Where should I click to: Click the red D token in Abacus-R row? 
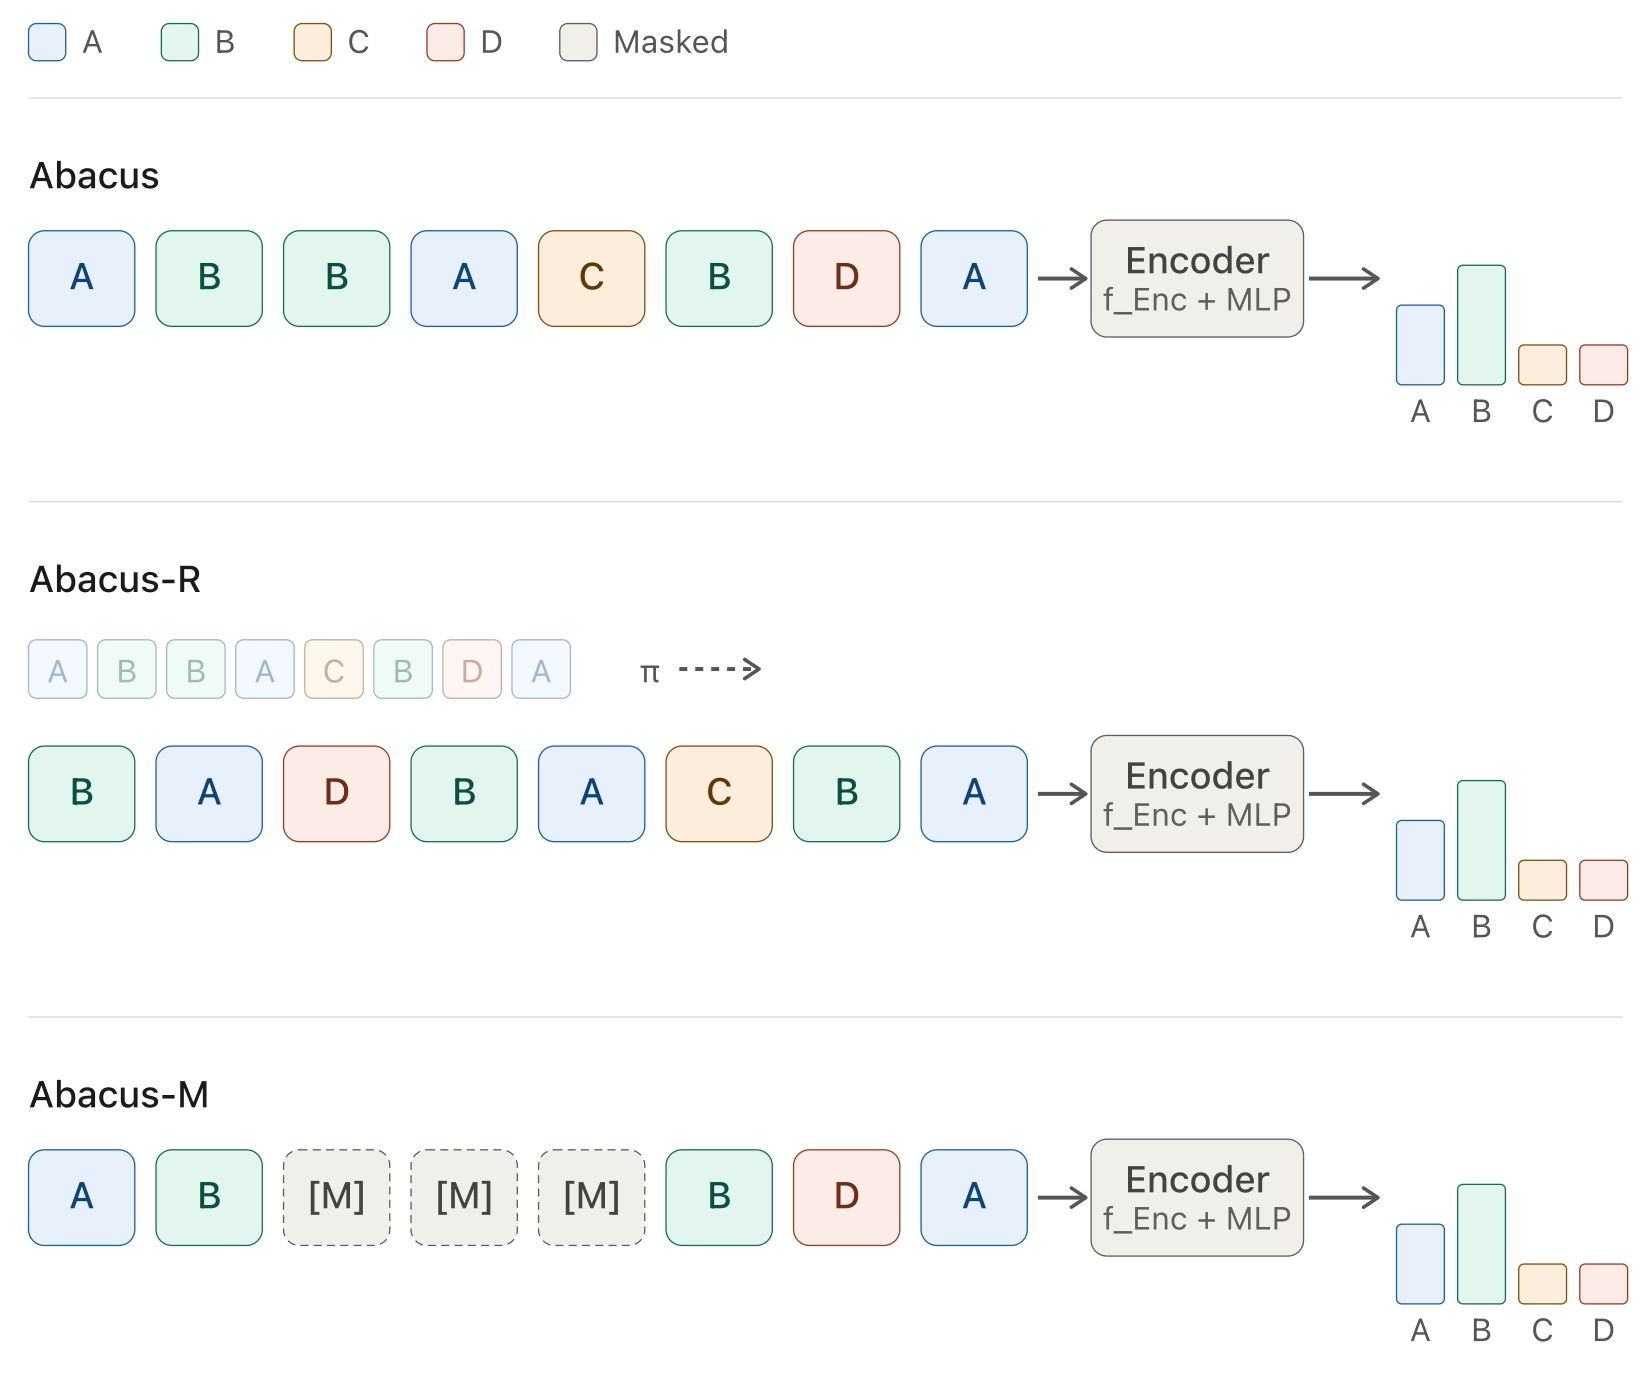tap(336, 793)
